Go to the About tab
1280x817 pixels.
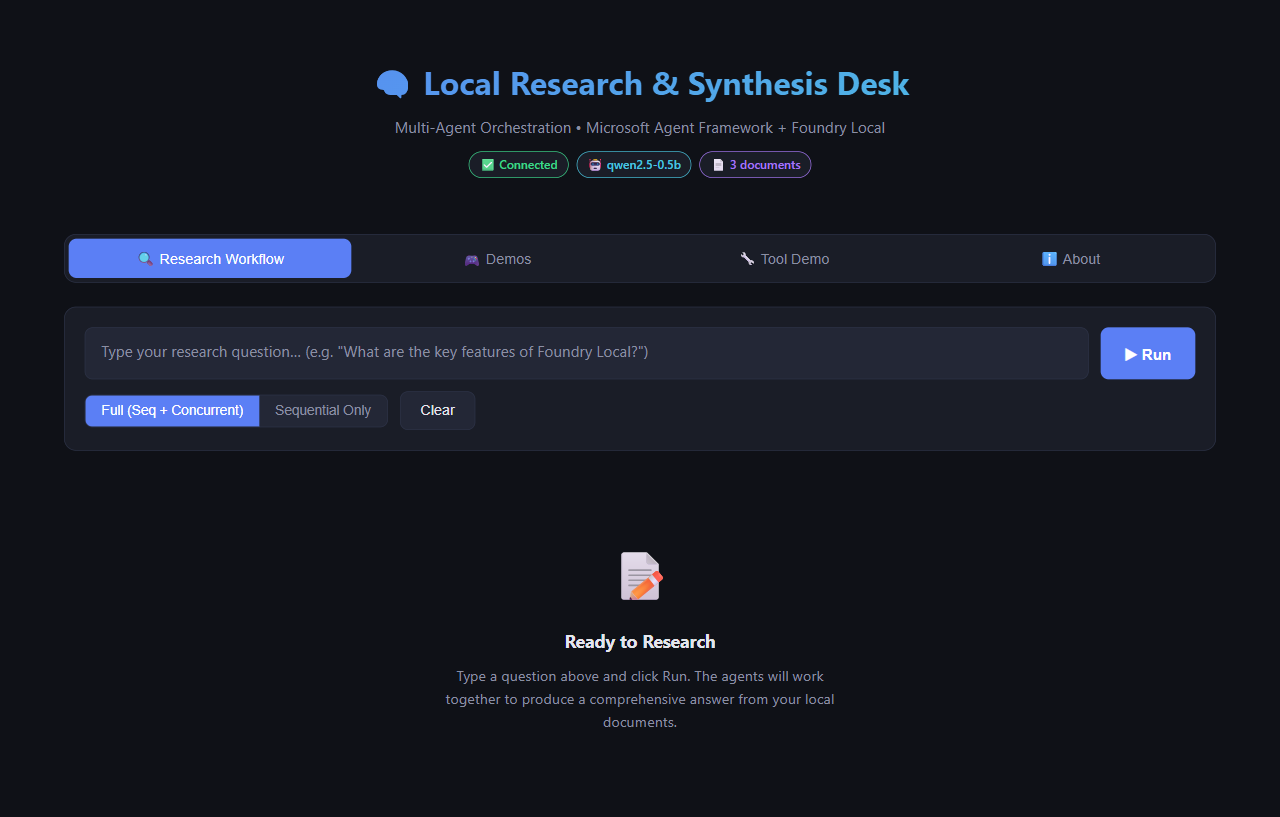pos(1070,259)
